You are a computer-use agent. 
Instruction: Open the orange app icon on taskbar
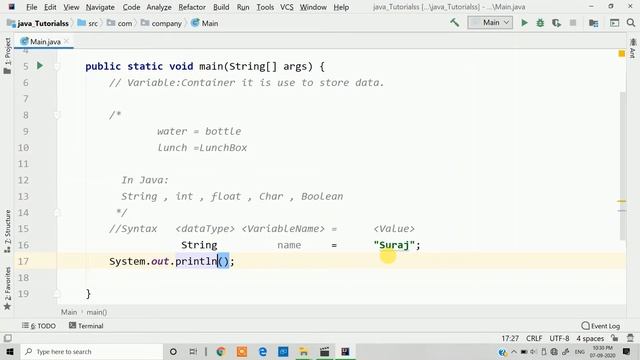242,351
